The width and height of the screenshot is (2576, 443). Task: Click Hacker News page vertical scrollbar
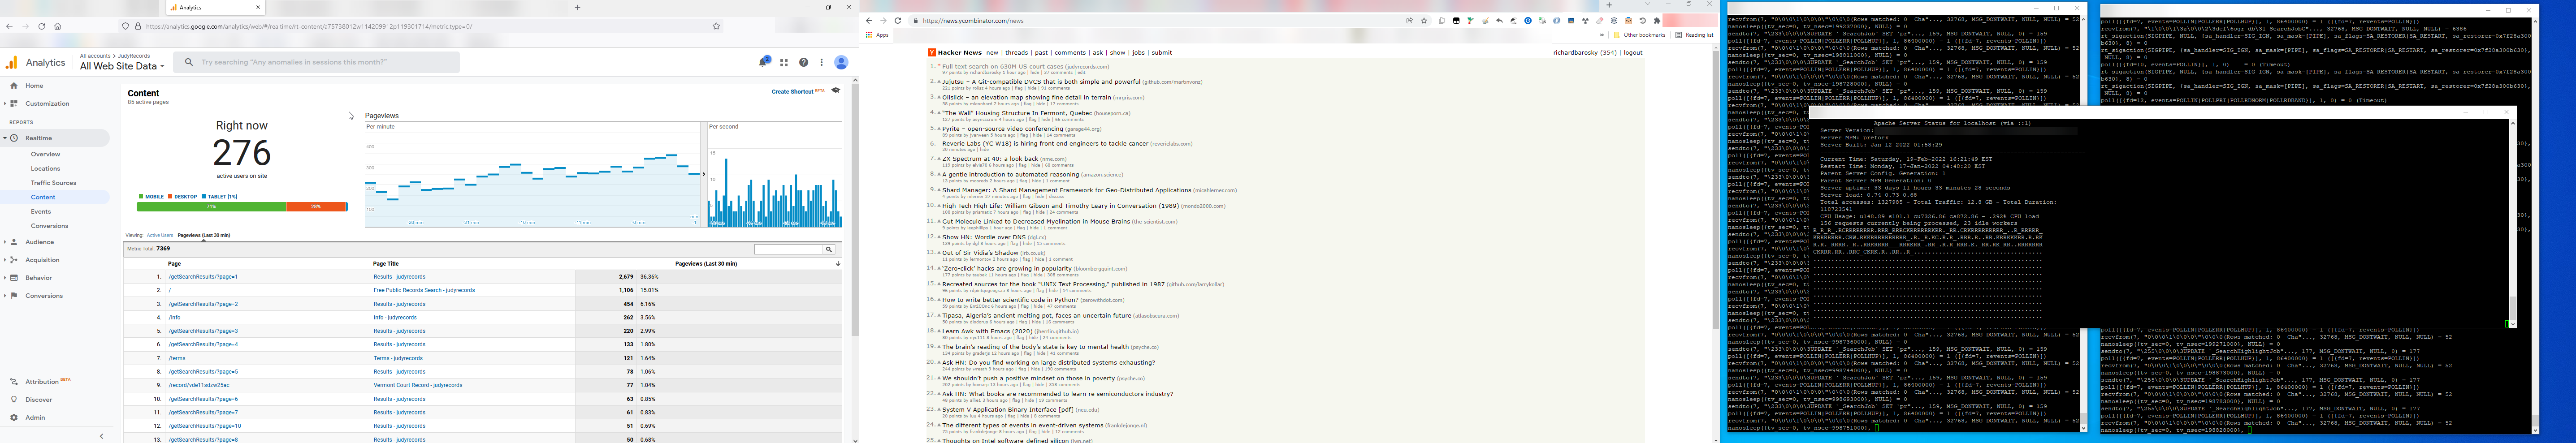(1716, 190)
